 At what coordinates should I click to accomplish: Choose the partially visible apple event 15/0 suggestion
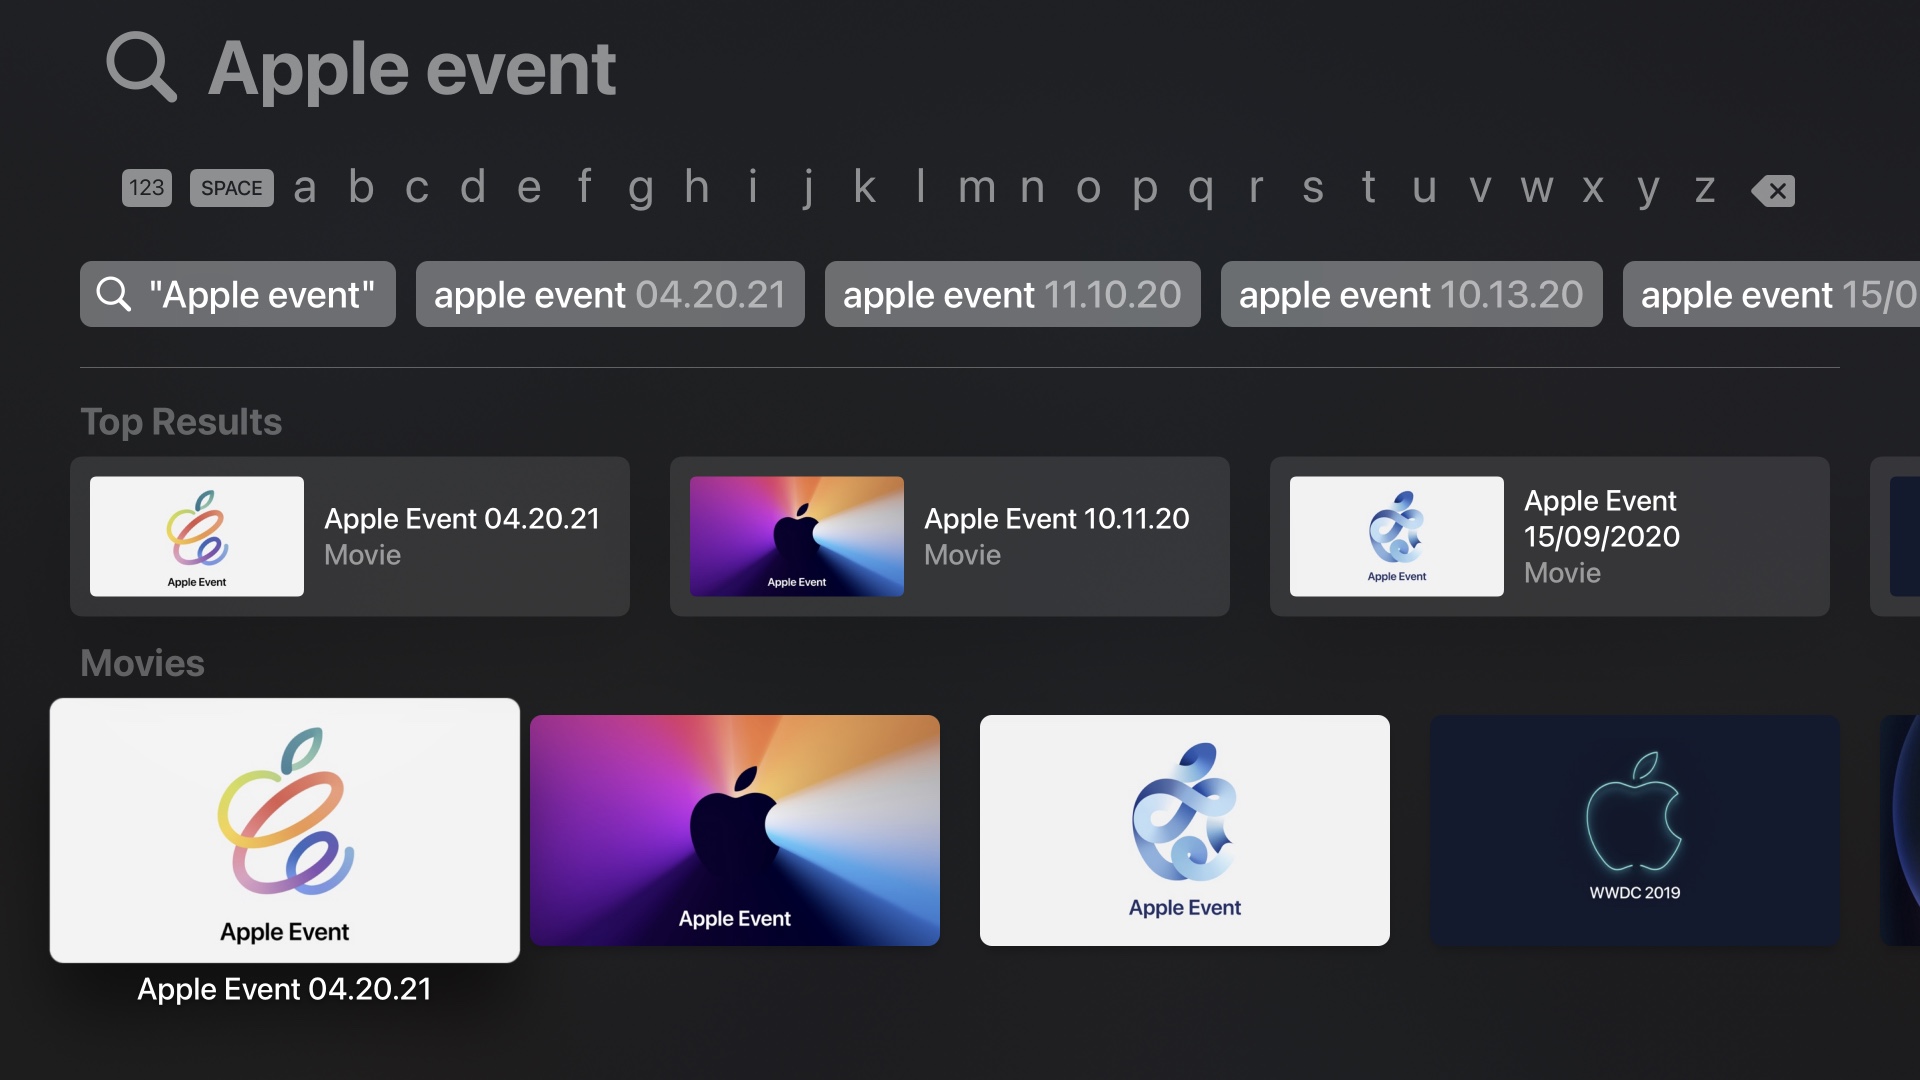(x=1772, y=294)
